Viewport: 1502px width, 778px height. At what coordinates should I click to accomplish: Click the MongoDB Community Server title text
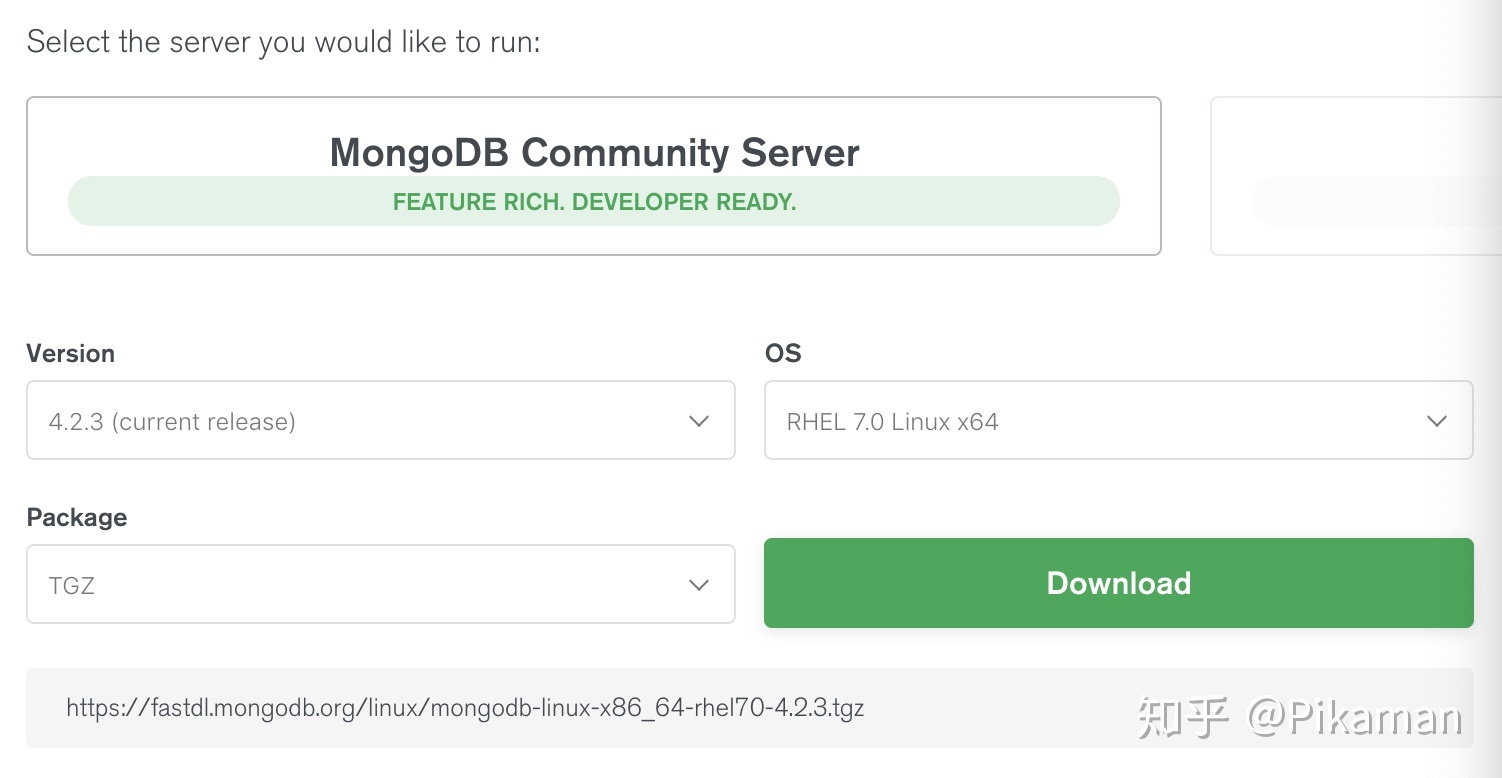point(594,152)
